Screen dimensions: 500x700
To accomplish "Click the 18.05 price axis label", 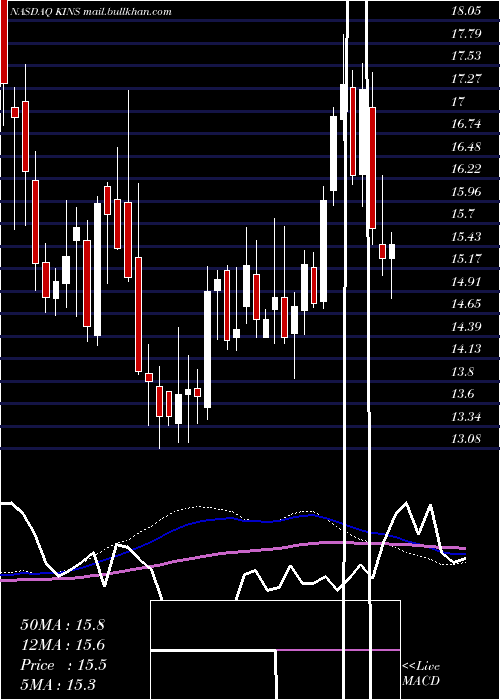I will pos(466,11).
